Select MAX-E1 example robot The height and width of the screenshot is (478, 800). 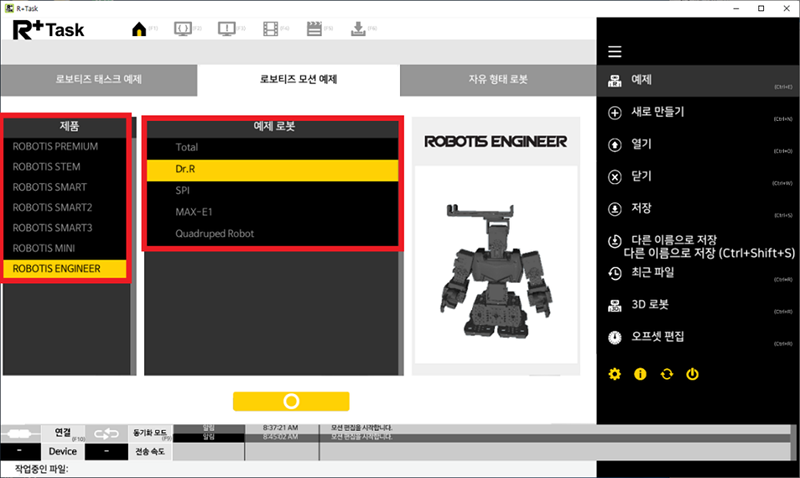[x=194, y=212]
